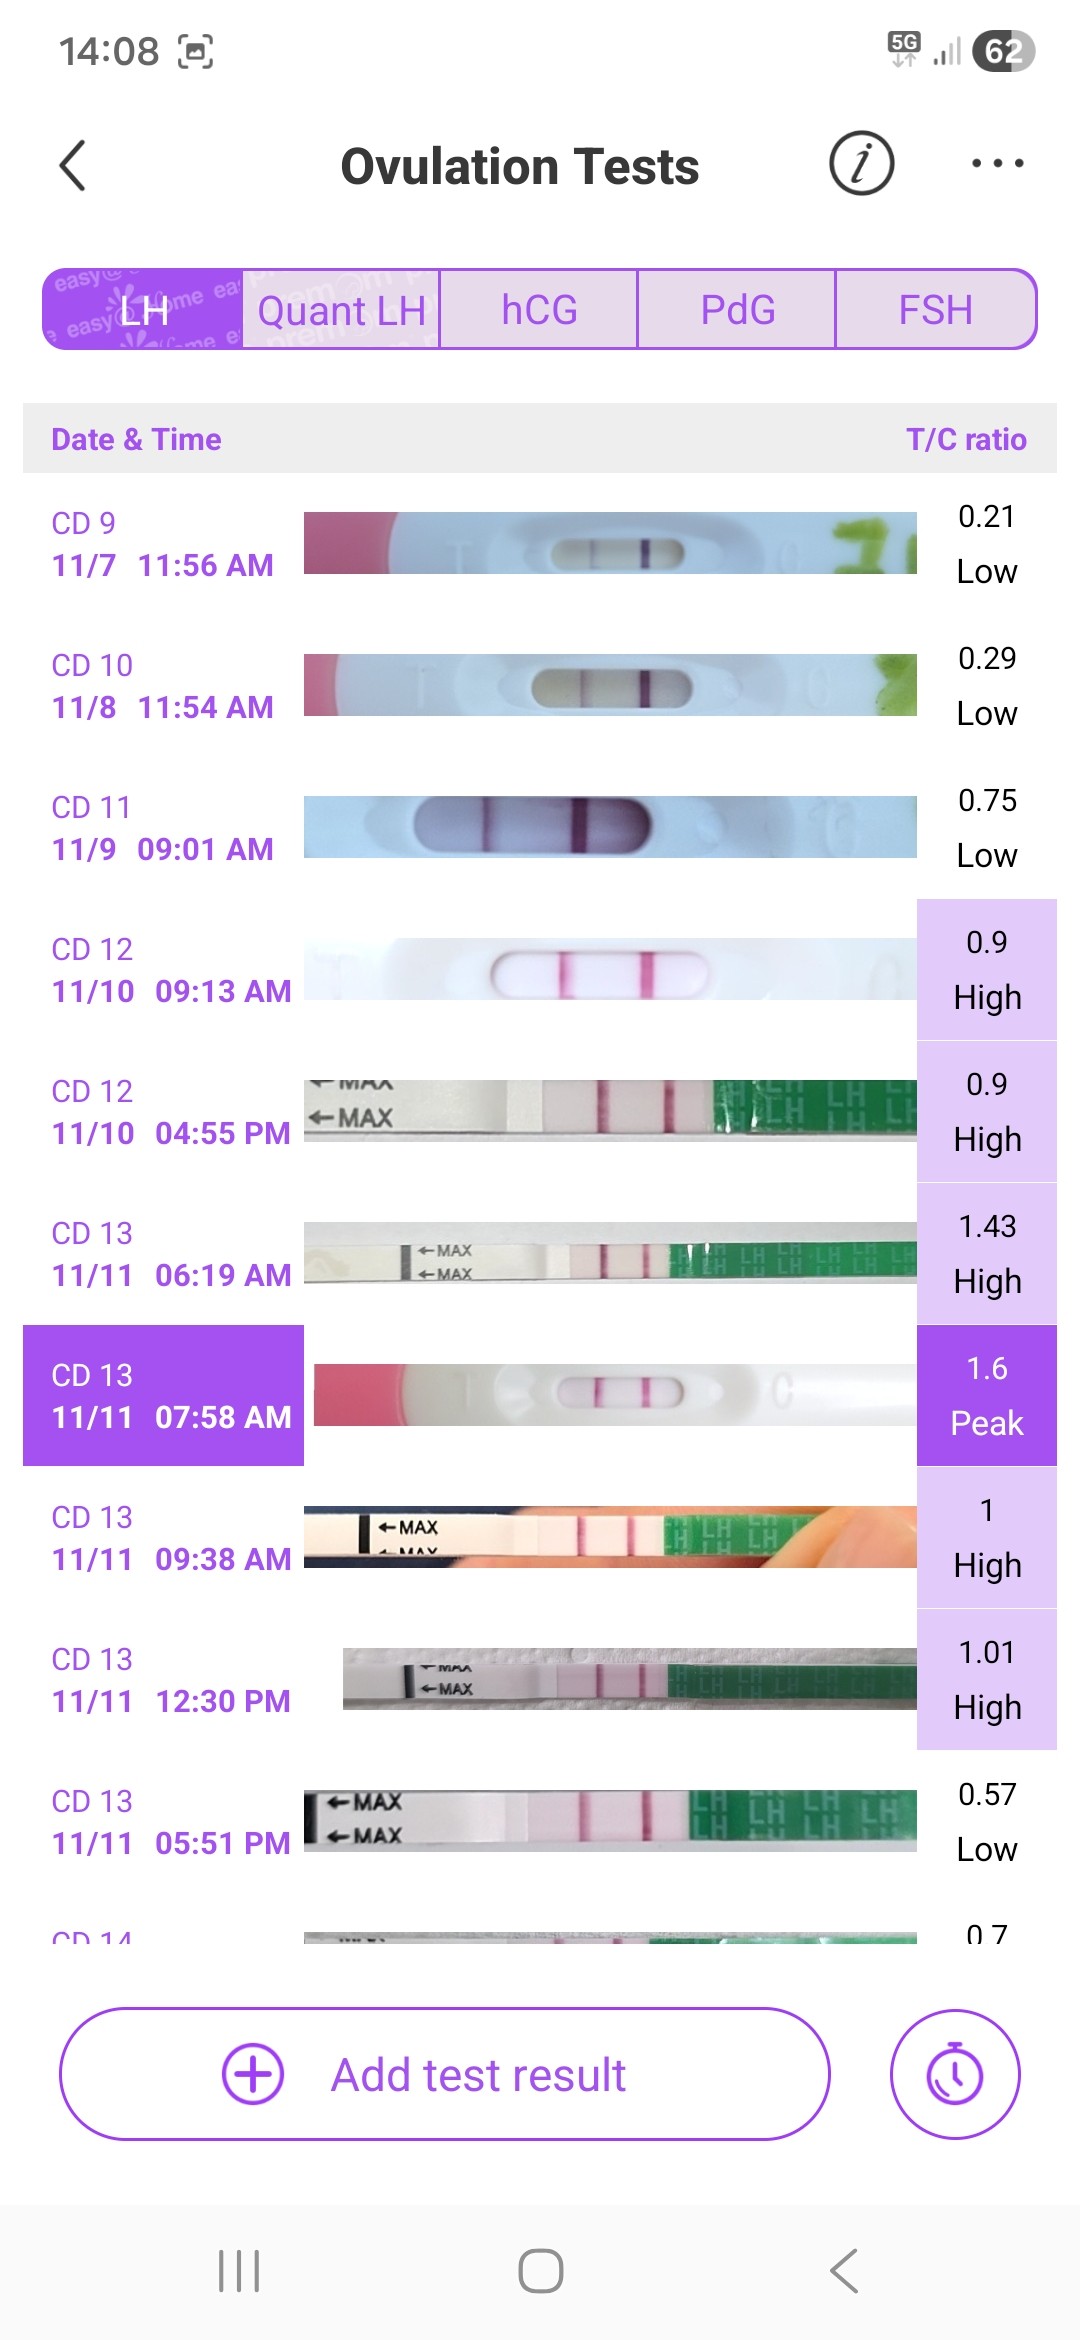Open the 11/11 05:51 PM test strip photo

[x=610, y=1819]
